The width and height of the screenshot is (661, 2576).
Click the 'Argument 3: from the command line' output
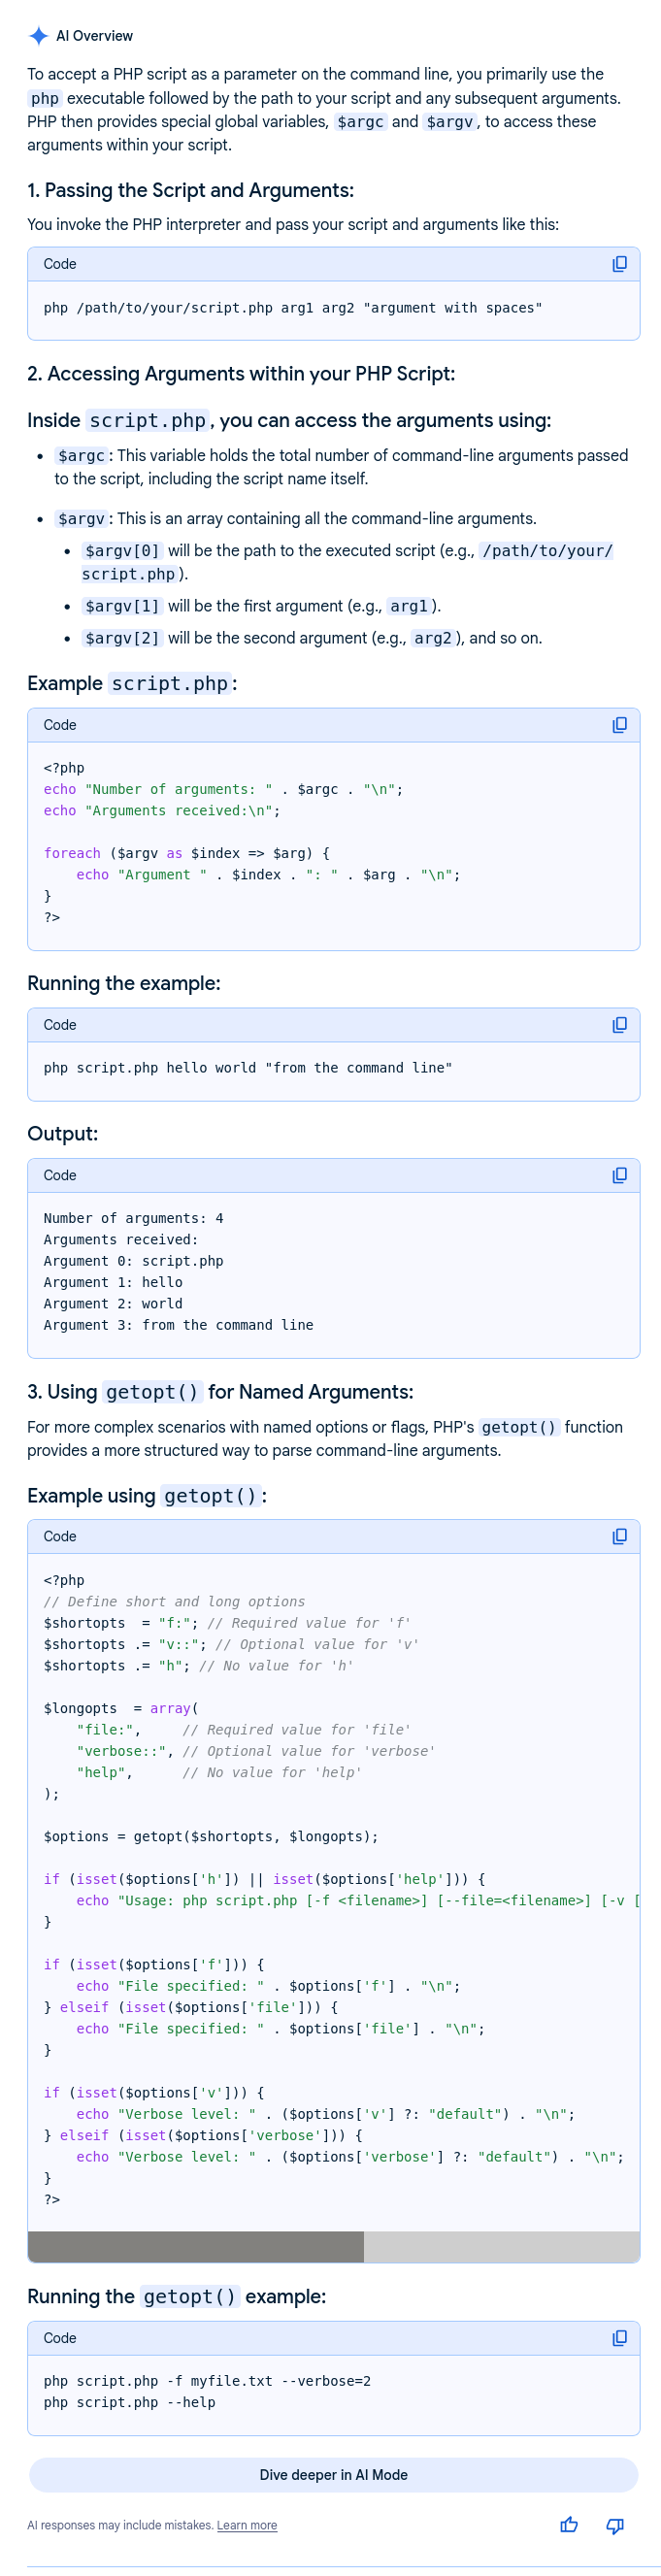pos(178,1325)
